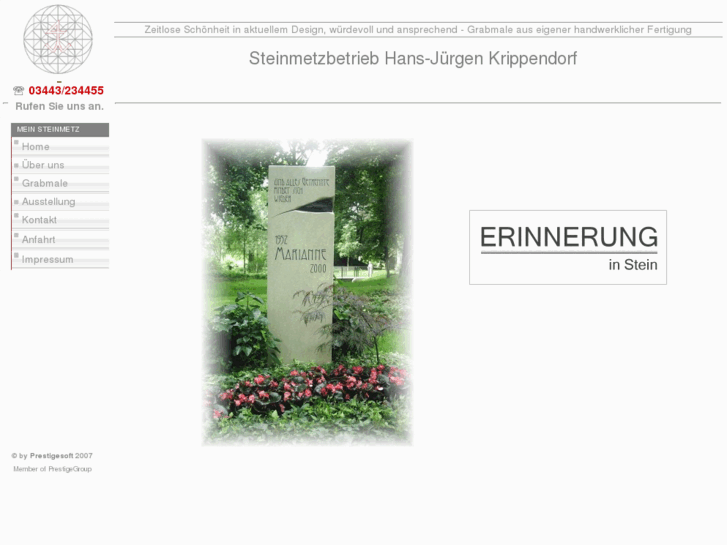Open the Home menu item

[x=35, y=147]
